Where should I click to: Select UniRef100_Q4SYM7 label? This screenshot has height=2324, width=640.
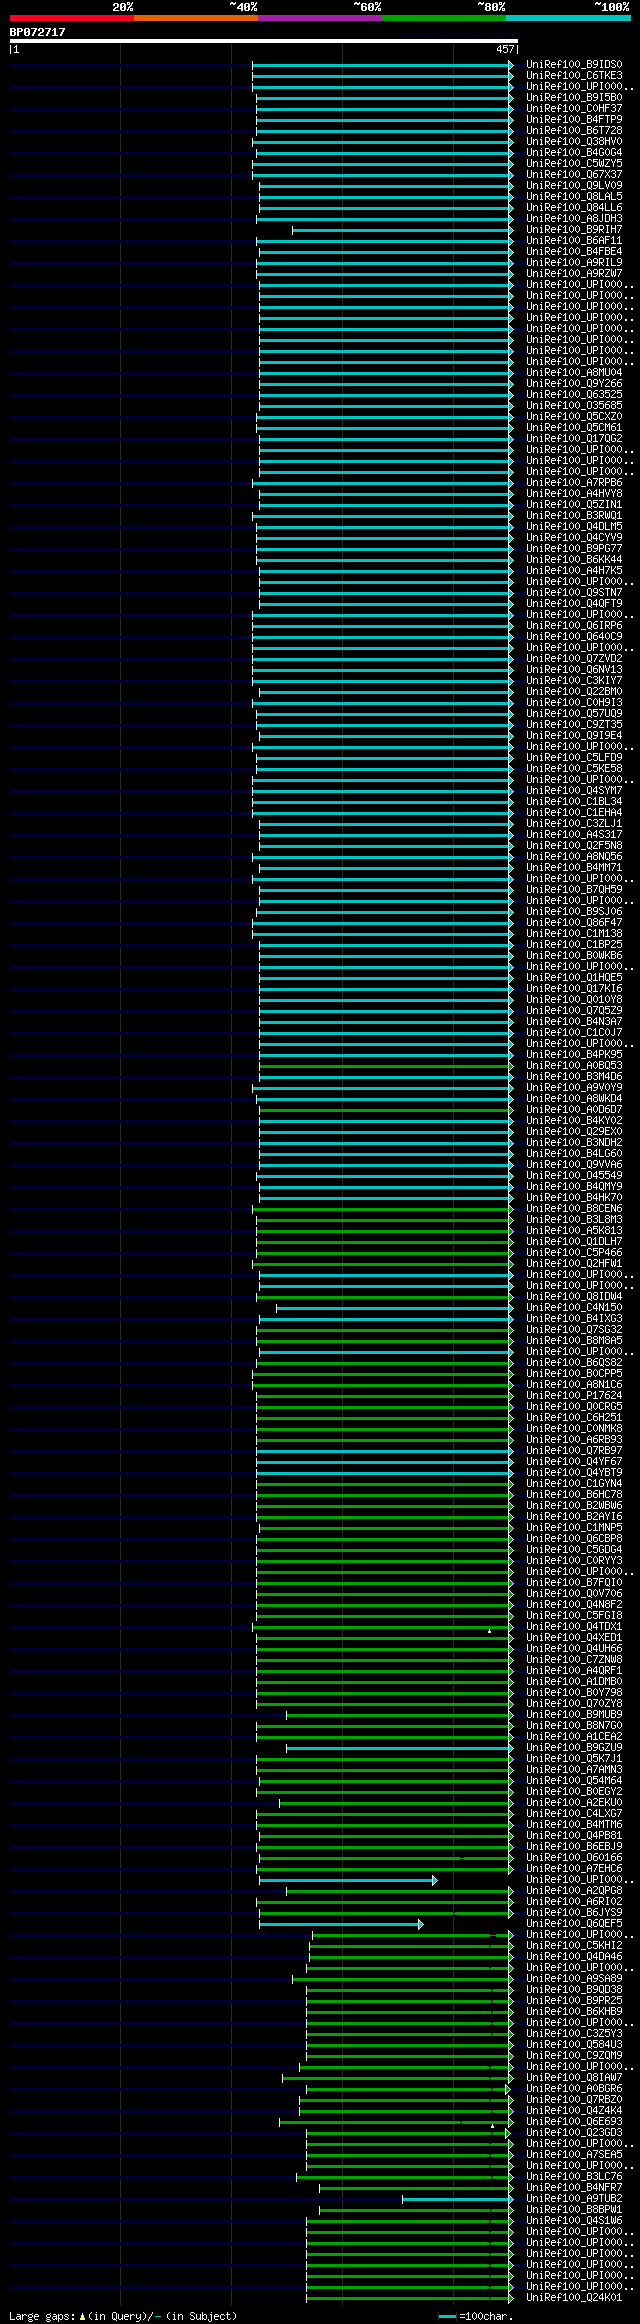[574, 791]
